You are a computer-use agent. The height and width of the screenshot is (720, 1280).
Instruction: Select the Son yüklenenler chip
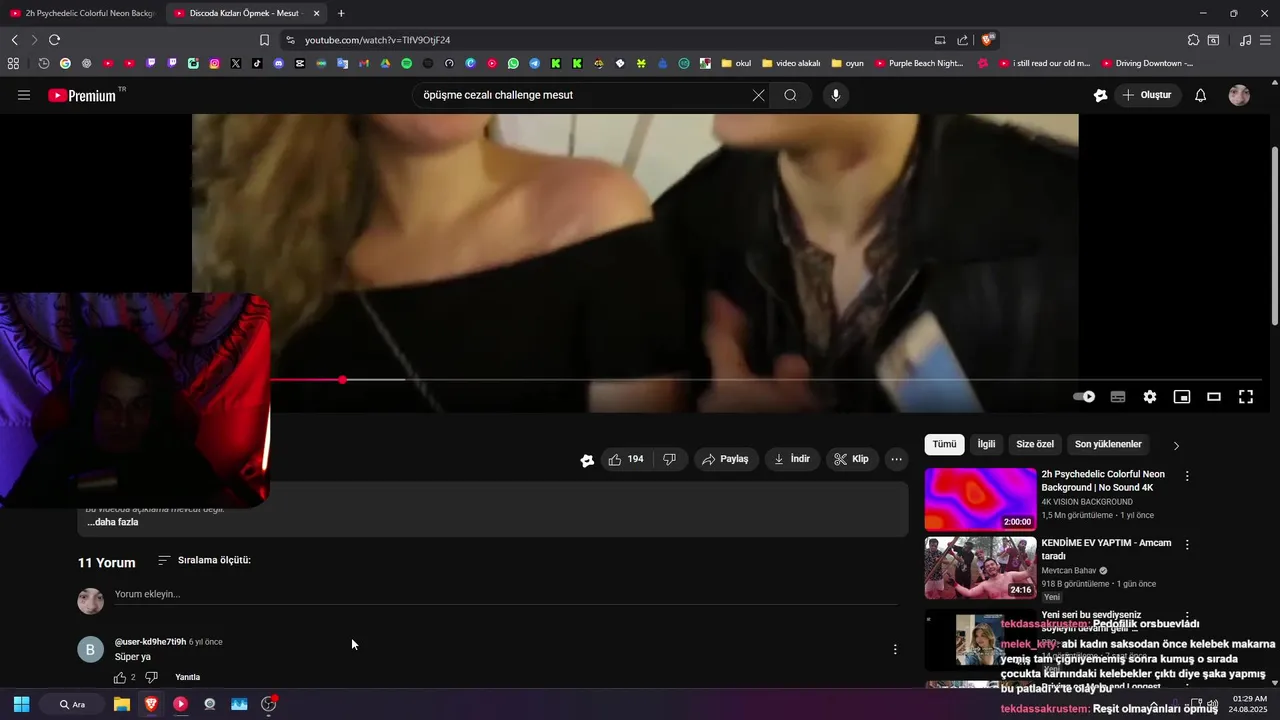1108,444
